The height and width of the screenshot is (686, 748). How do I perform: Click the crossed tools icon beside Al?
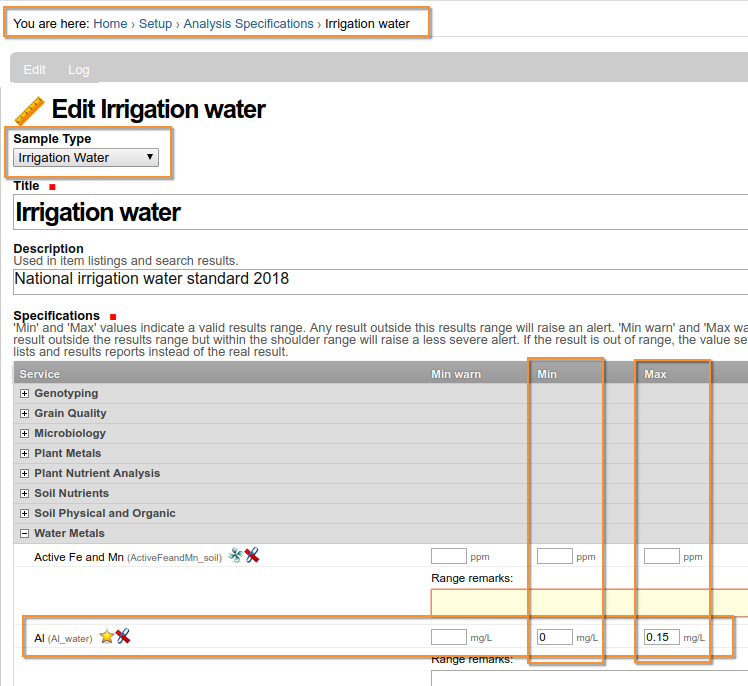click(x=123, y=636)
